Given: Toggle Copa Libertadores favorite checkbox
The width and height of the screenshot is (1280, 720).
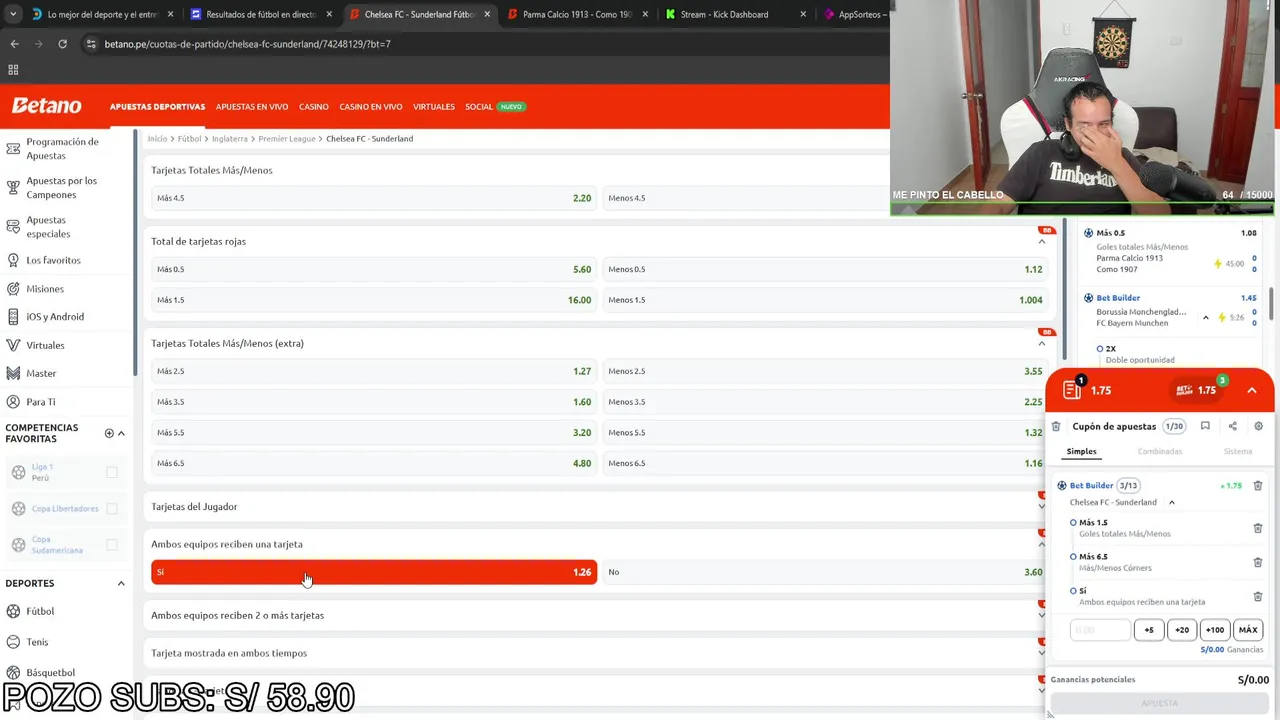Looking at the screenshot, I should [112, 508].
